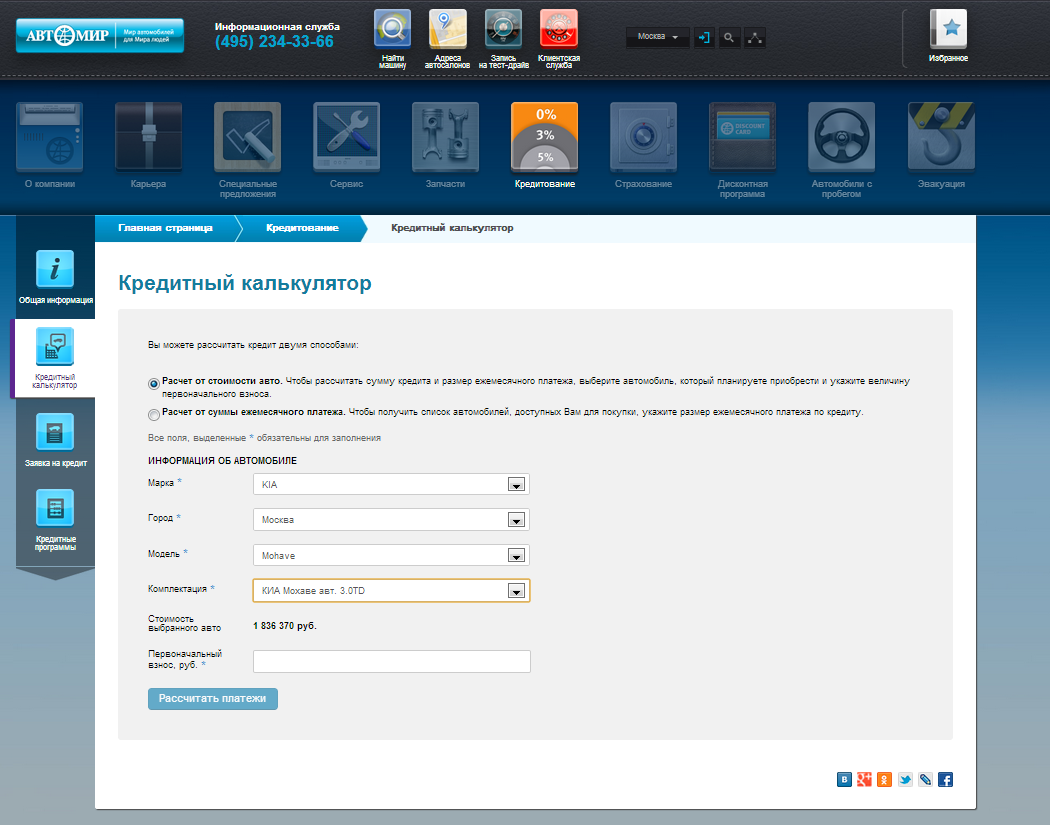Expand the sidebar down arrow
This screenshot has height=825, width=1050.
[x=55, y=574]
